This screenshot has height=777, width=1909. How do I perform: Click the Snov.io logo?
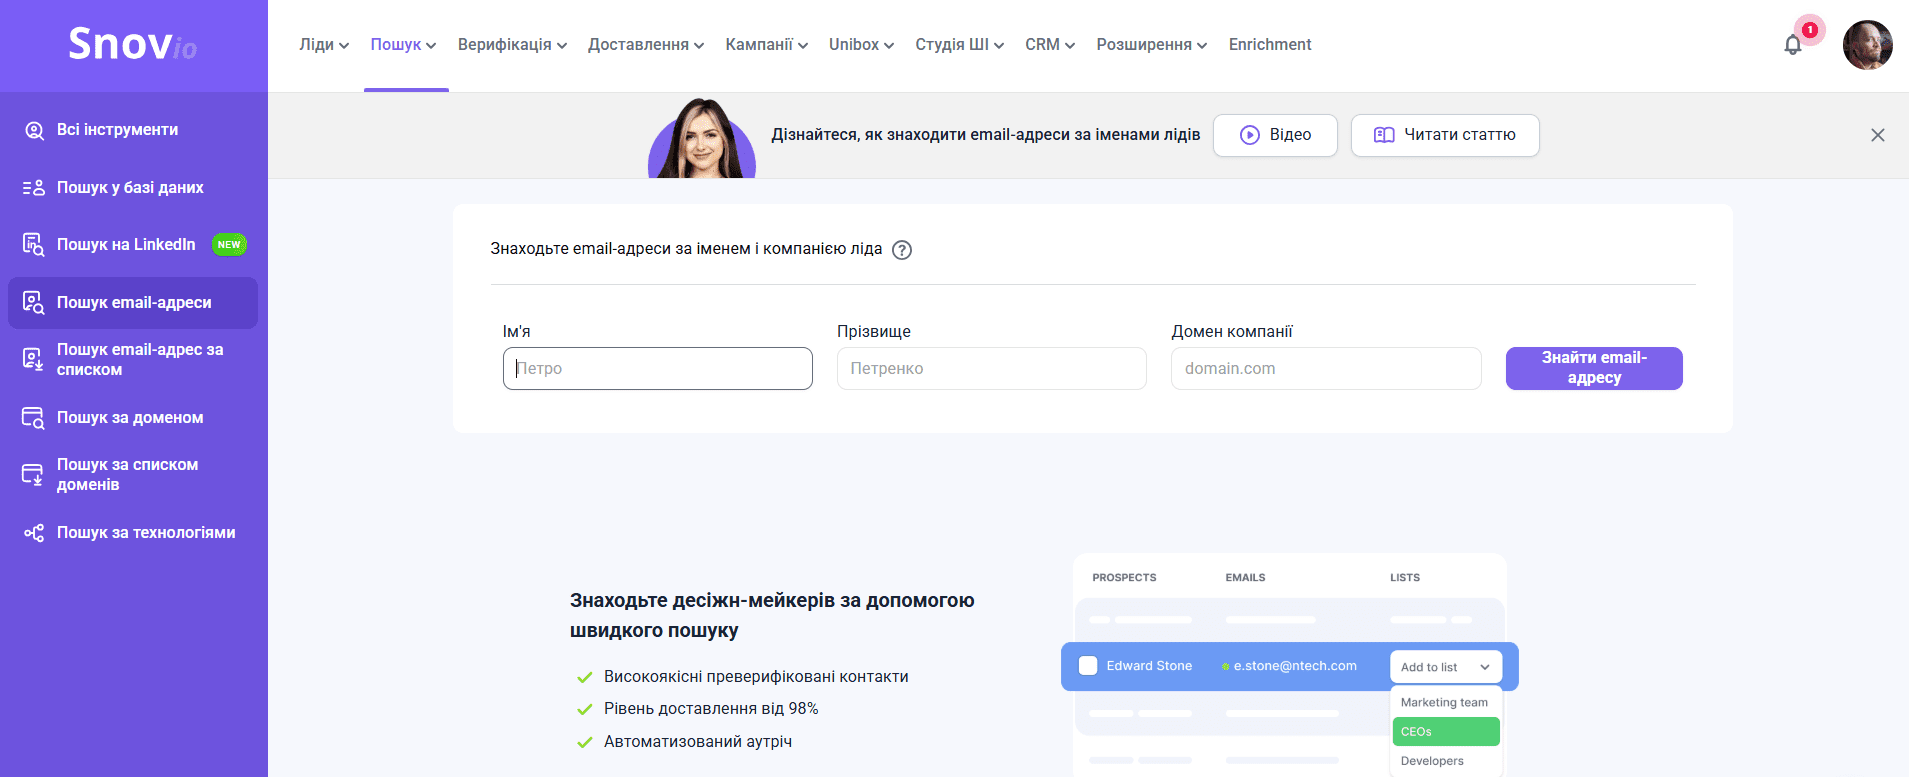click(x=133, y=44)
